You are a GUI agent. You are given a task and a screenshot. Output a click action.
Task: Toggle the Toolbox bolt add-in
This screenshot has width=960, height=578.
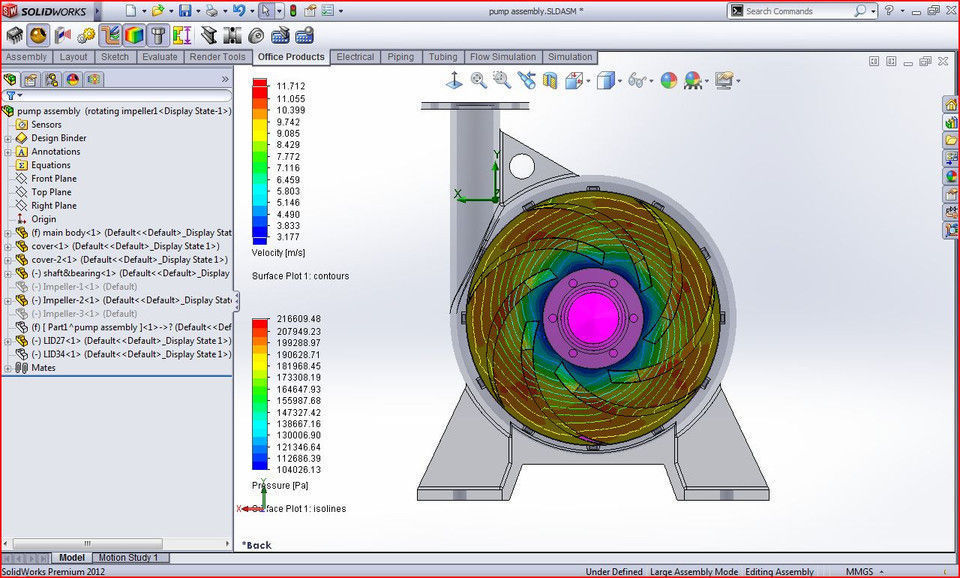click(158, 36)
